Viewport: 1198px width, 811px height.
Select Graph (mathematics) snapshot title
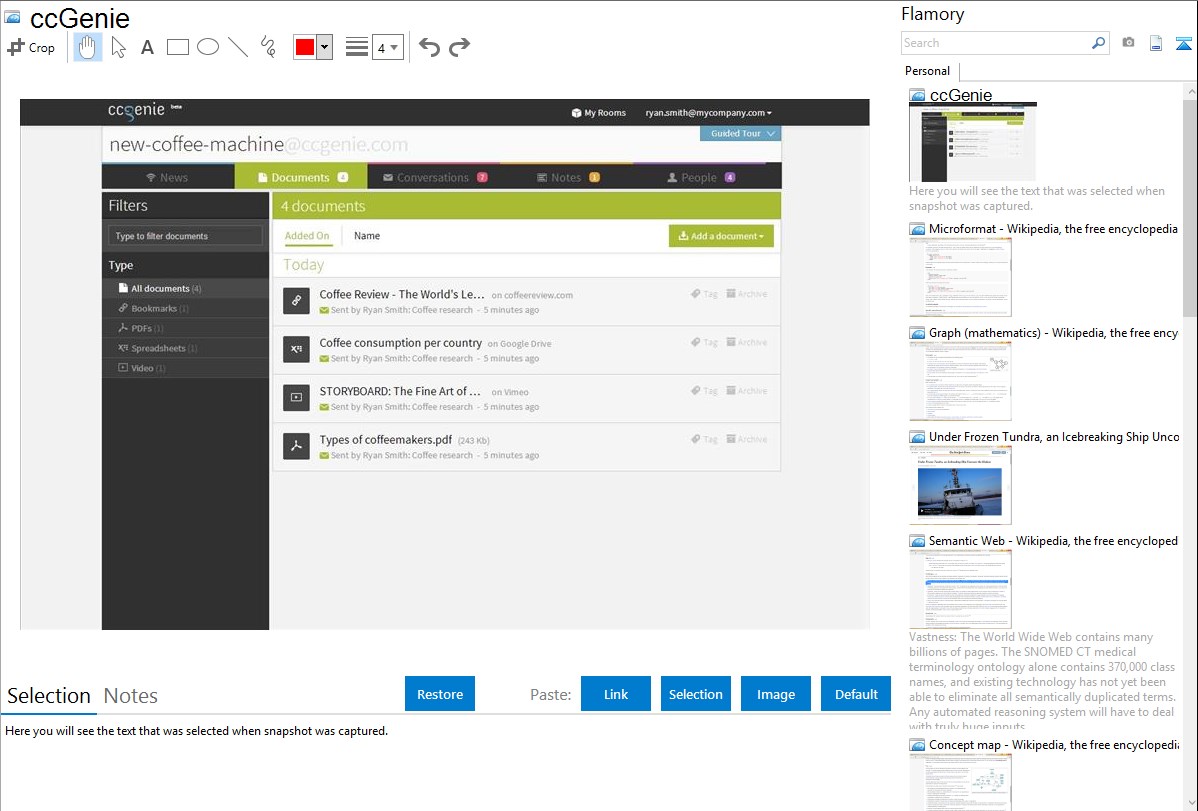pos(1053,333)
